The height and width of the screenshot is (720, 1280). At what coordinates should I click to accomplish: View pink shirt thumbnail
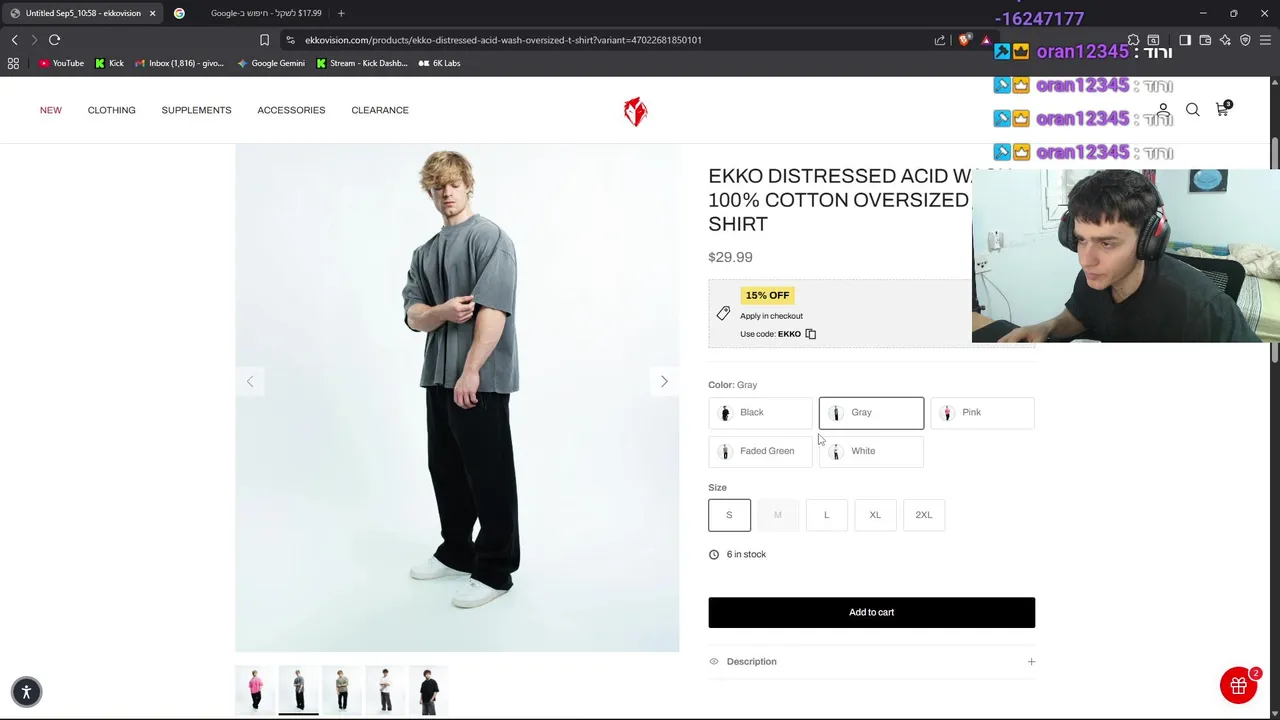click(x=256, y=690)
